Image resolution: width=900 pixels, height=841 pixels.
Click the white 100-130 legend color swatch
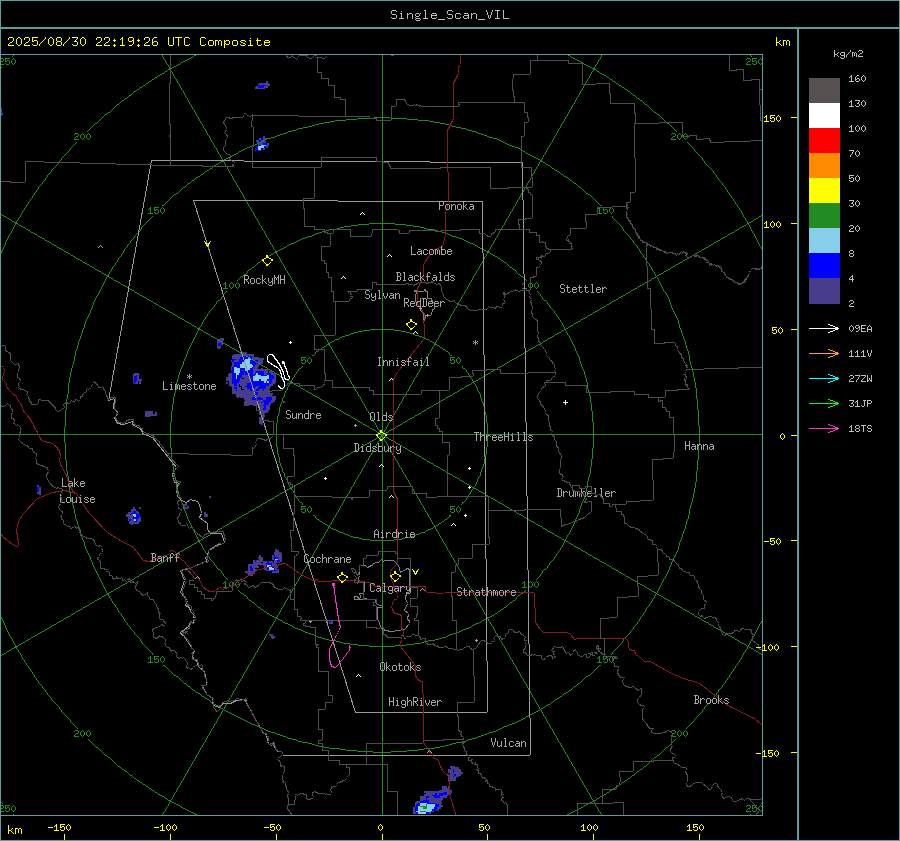coord(824,116)
